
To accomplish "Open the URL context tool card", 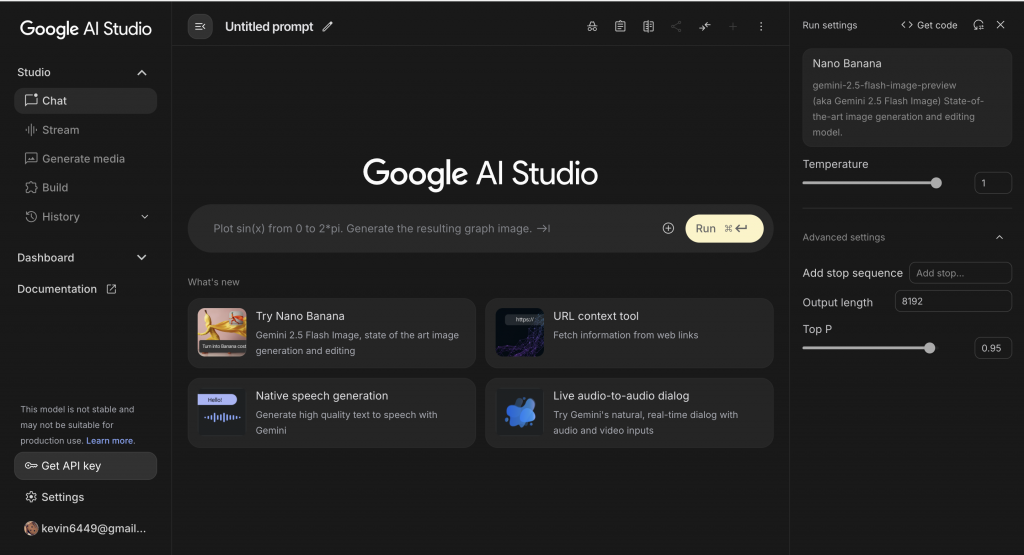I will tap(629, 333).
